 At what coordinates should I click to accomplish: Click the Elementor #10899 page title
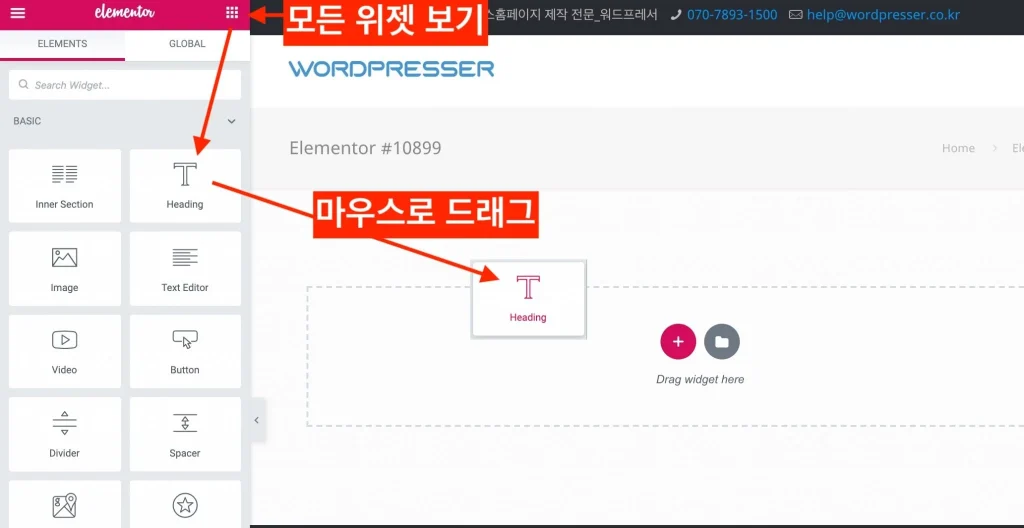click(x=365, y=148)
